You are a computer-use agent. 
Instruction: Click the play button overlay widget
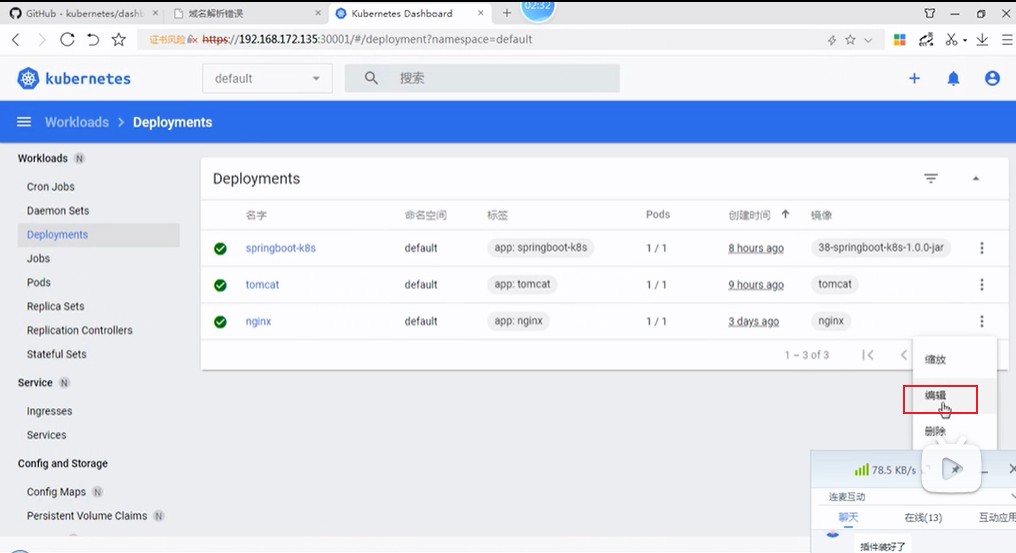coord(951,469)
